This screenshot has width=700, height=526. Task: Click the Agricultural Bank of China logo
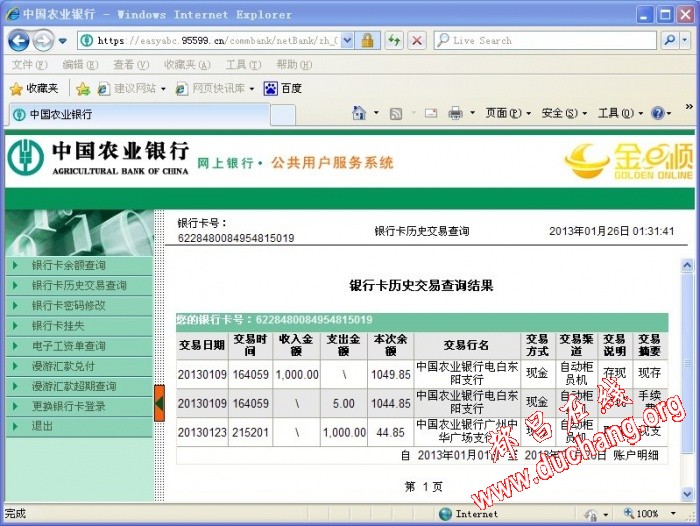coord(98,158)
